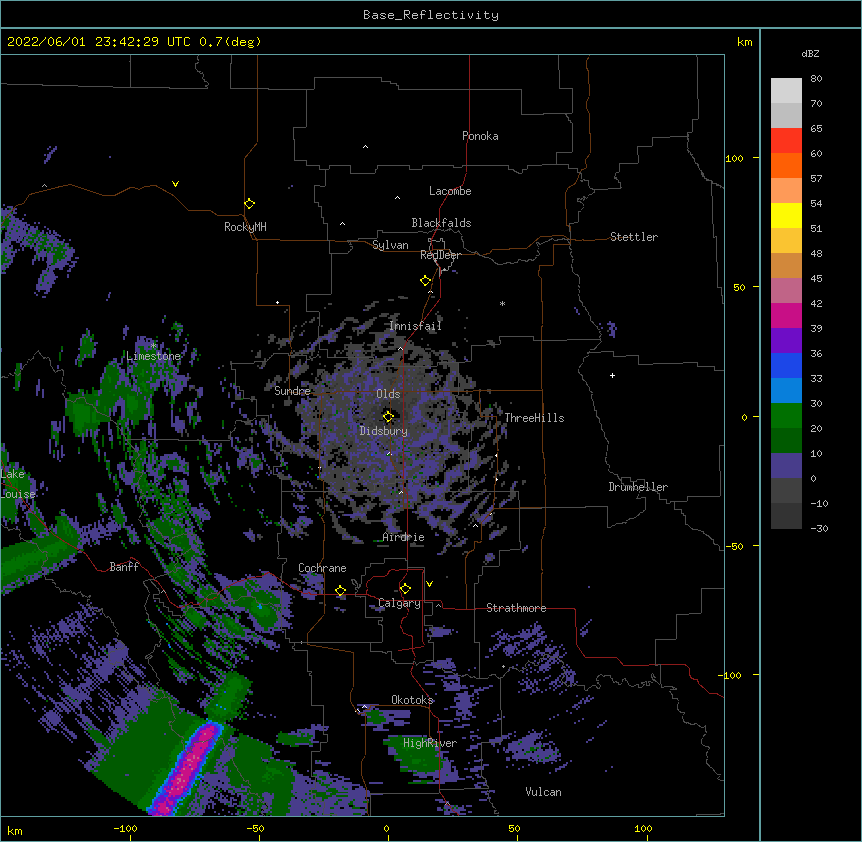Click the Calgary city label
This screenshot has height=842, width=862.
pos(399,603)
